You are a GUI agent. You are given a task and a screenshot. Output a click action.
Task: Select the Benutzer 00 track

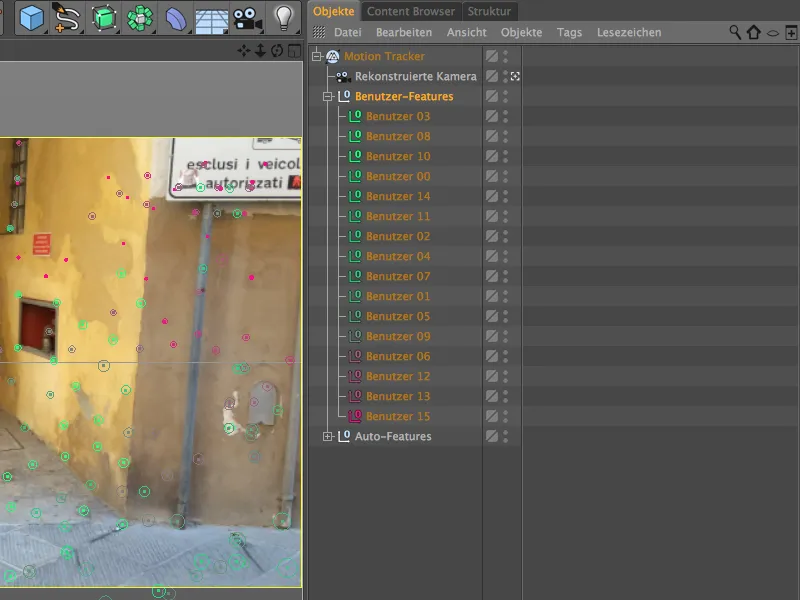(x=398, y=177)
